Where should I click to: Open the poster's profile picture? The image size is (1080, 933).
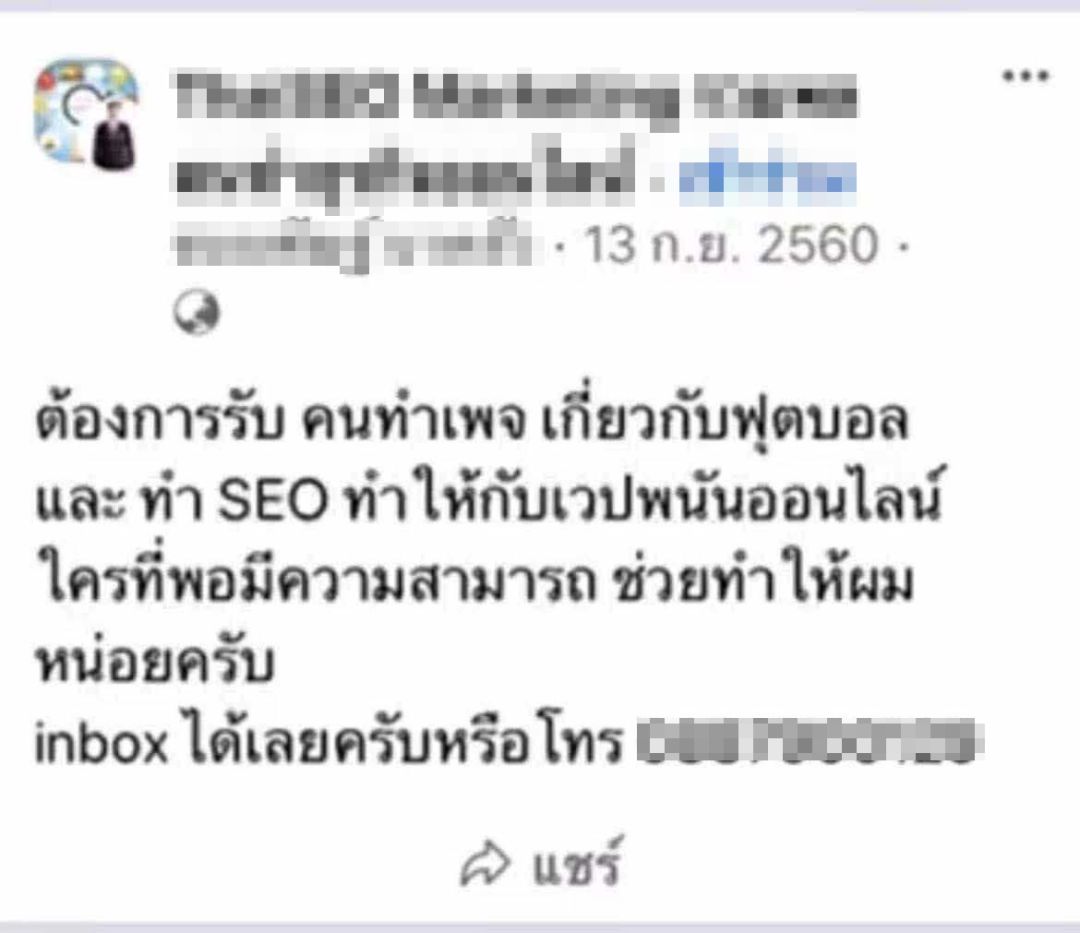coord(87,114)
